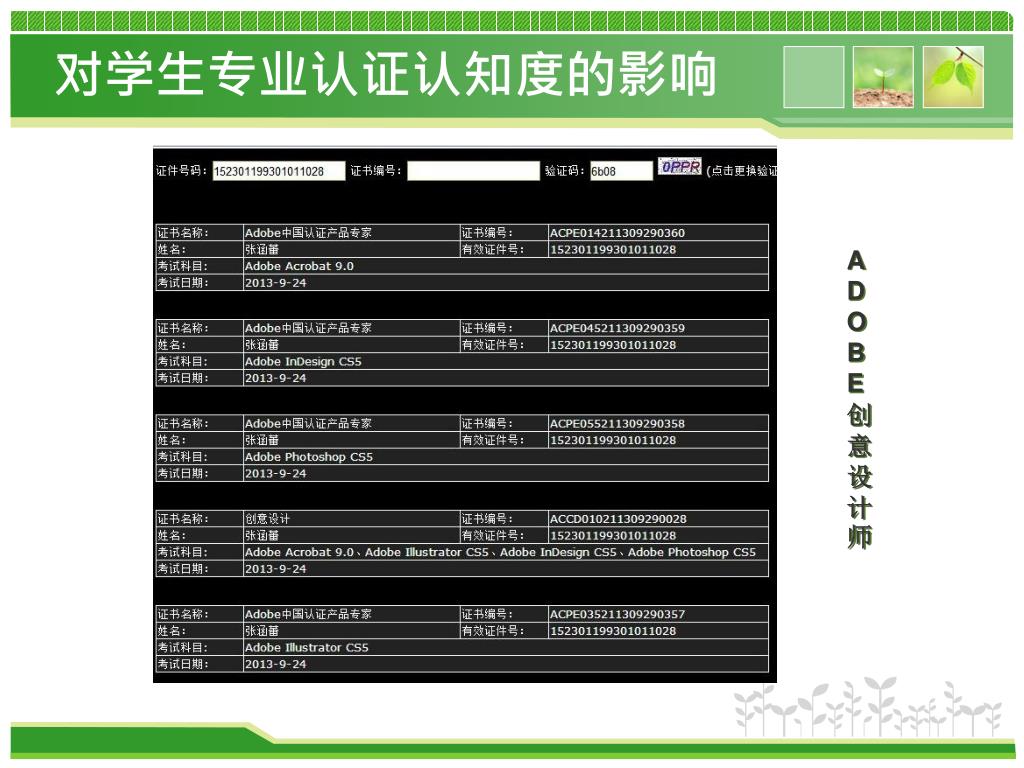Image resolution: width=1024 pixels, height=768 pixels.
Task: Click the ID number input field
Action: coord(278,171)
